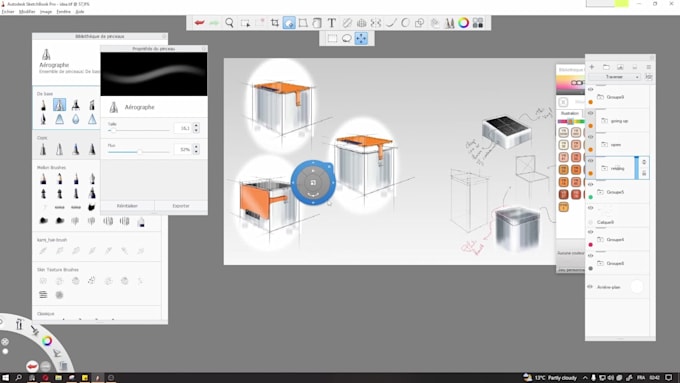Click the Exporter button
Viewport: 680px width, 383px height.
point(181,206)
